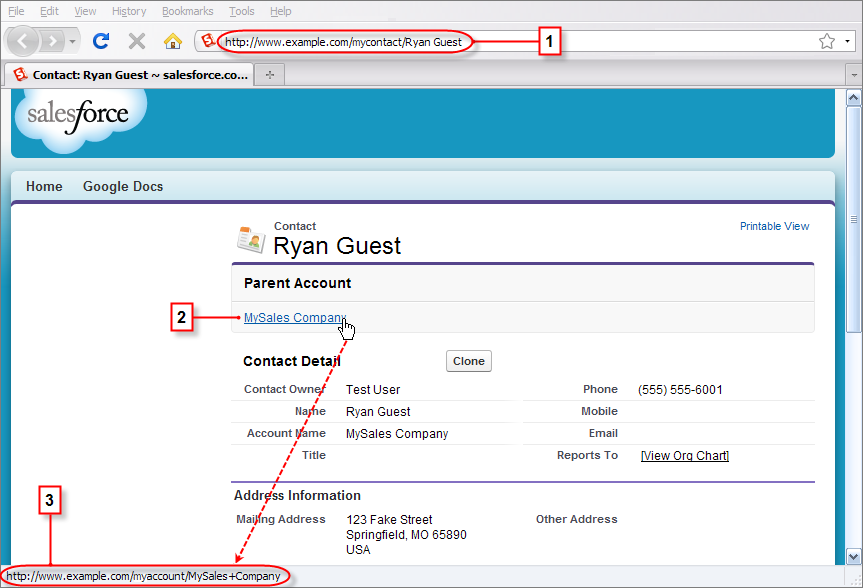Click the favicon on the Contact: Ryan Guest tab
Viewport: 863px width, 588px height.
[20, 74]
